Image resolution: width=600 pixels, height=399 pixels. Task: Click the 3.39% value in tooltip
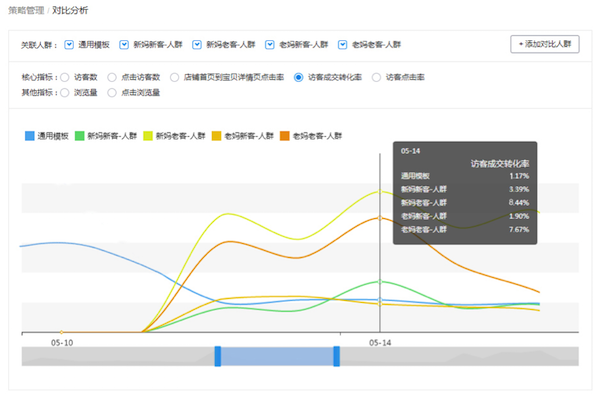tap(519, 189)
